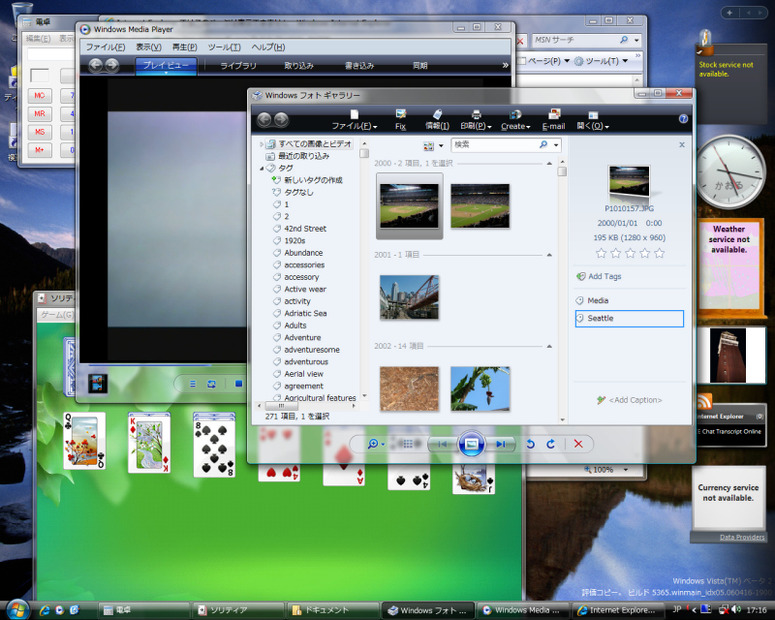This screenshot has height=620, width=775.
Task: Select the 2001 city bridge photo
Action: [409, 297]
